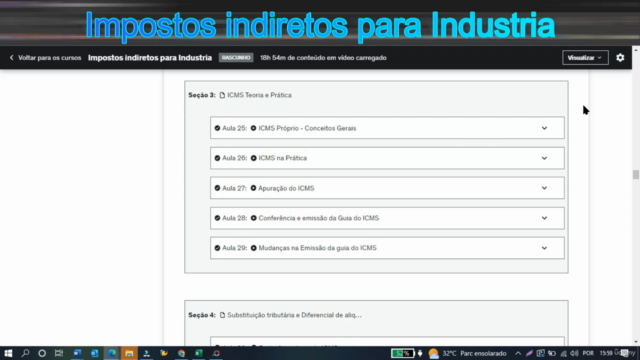The height and width of the screenshot is (360, 640).
Task: Expand Aula 26 ICMS na Prática chevron
Action: pos(544,158)
